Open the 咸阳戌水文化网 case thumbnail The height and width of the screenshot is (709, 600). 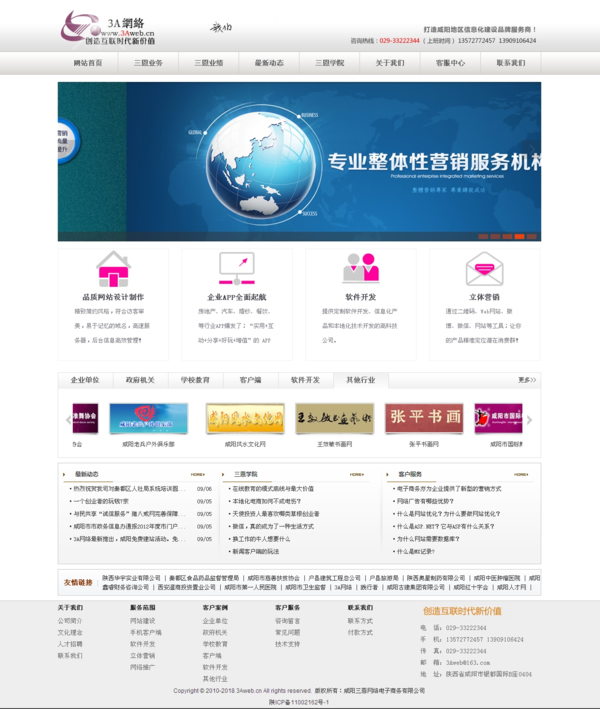pyautogui.click(x=236, y=418)
